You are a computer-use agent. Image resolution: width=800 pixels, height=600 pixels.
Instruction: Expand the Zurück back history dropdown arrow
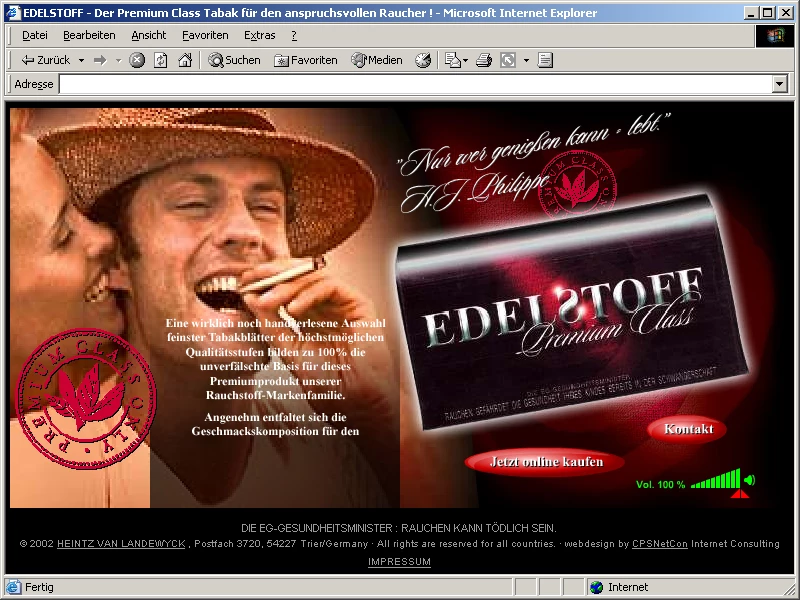point(81,60)
